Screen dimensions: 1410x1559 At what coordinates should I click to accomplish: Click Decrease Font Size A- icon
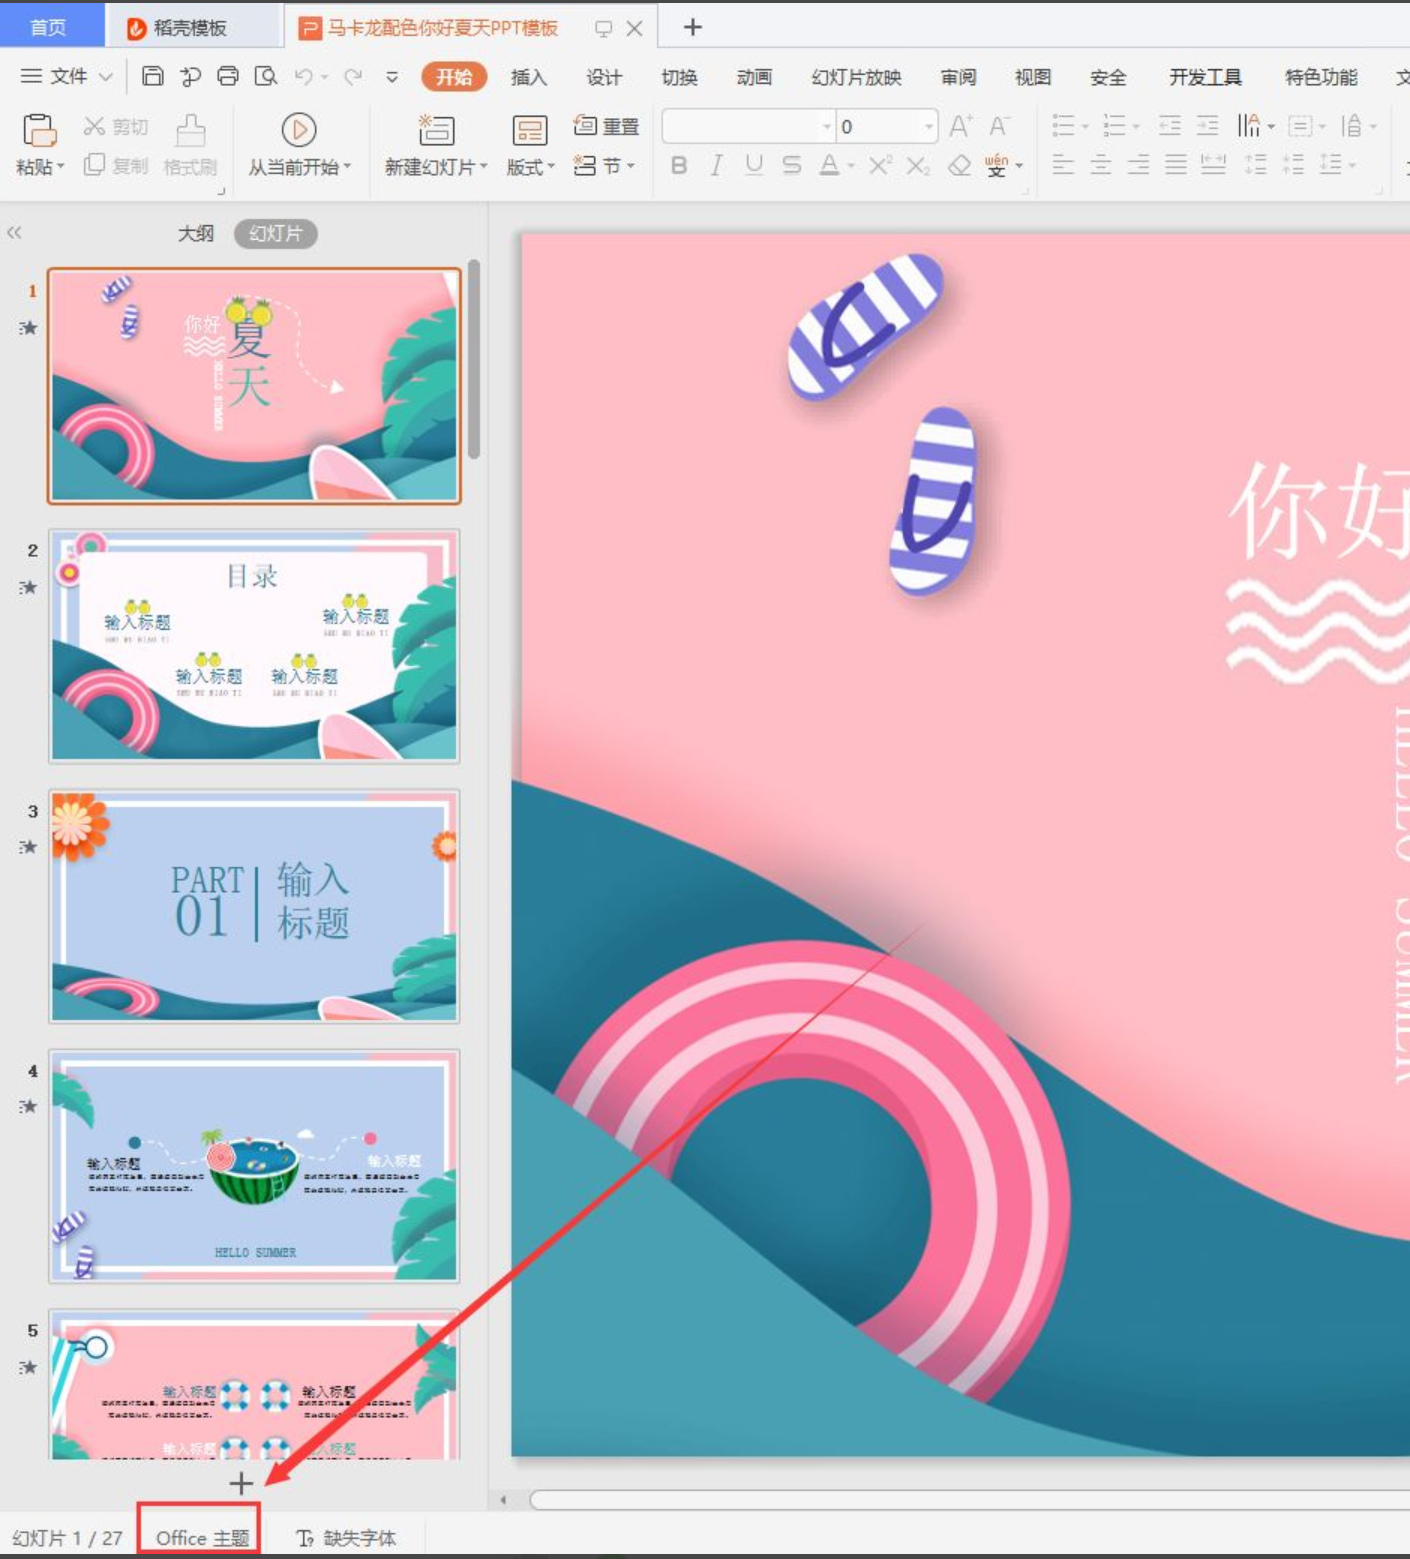(999, 126)
